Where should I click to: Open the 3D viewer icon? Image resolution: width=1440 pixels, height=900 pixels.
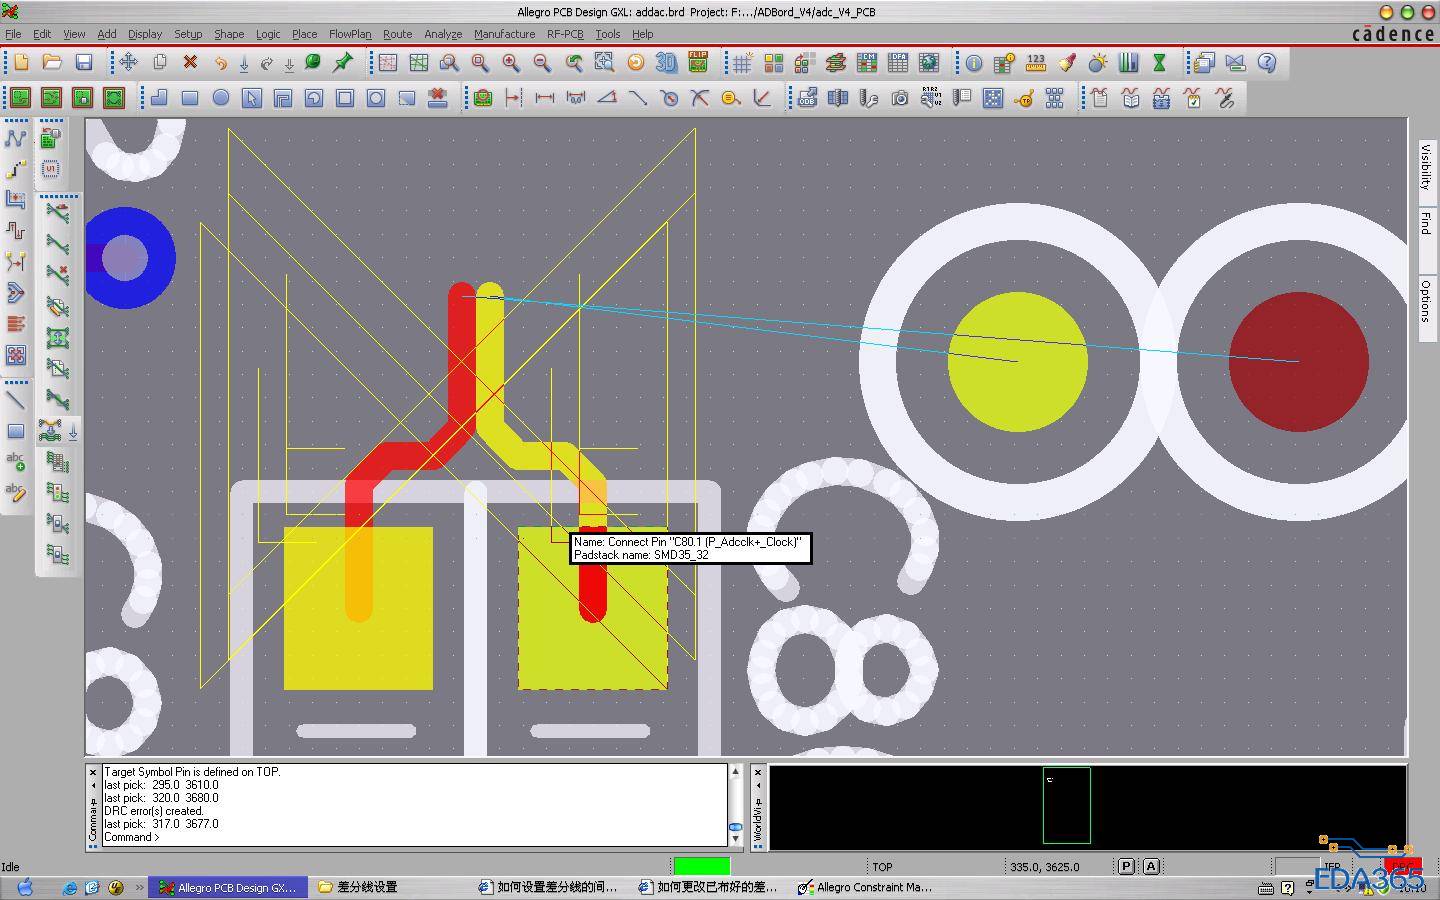[666, 63]
